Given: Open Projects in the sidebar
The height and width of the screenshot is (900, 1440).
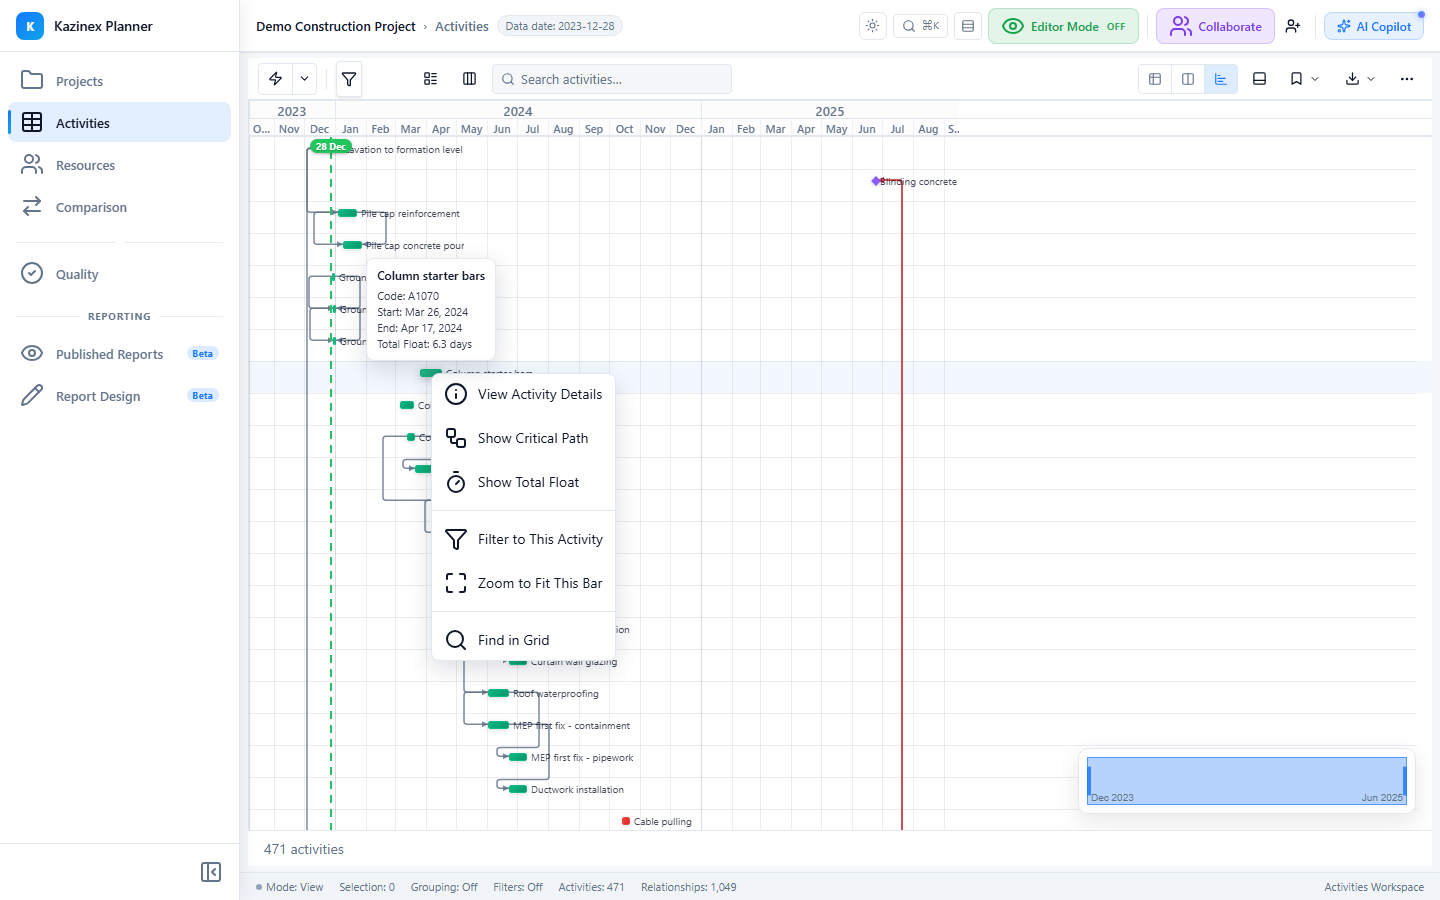Looking at the screenshot, I should coord(119,81).
